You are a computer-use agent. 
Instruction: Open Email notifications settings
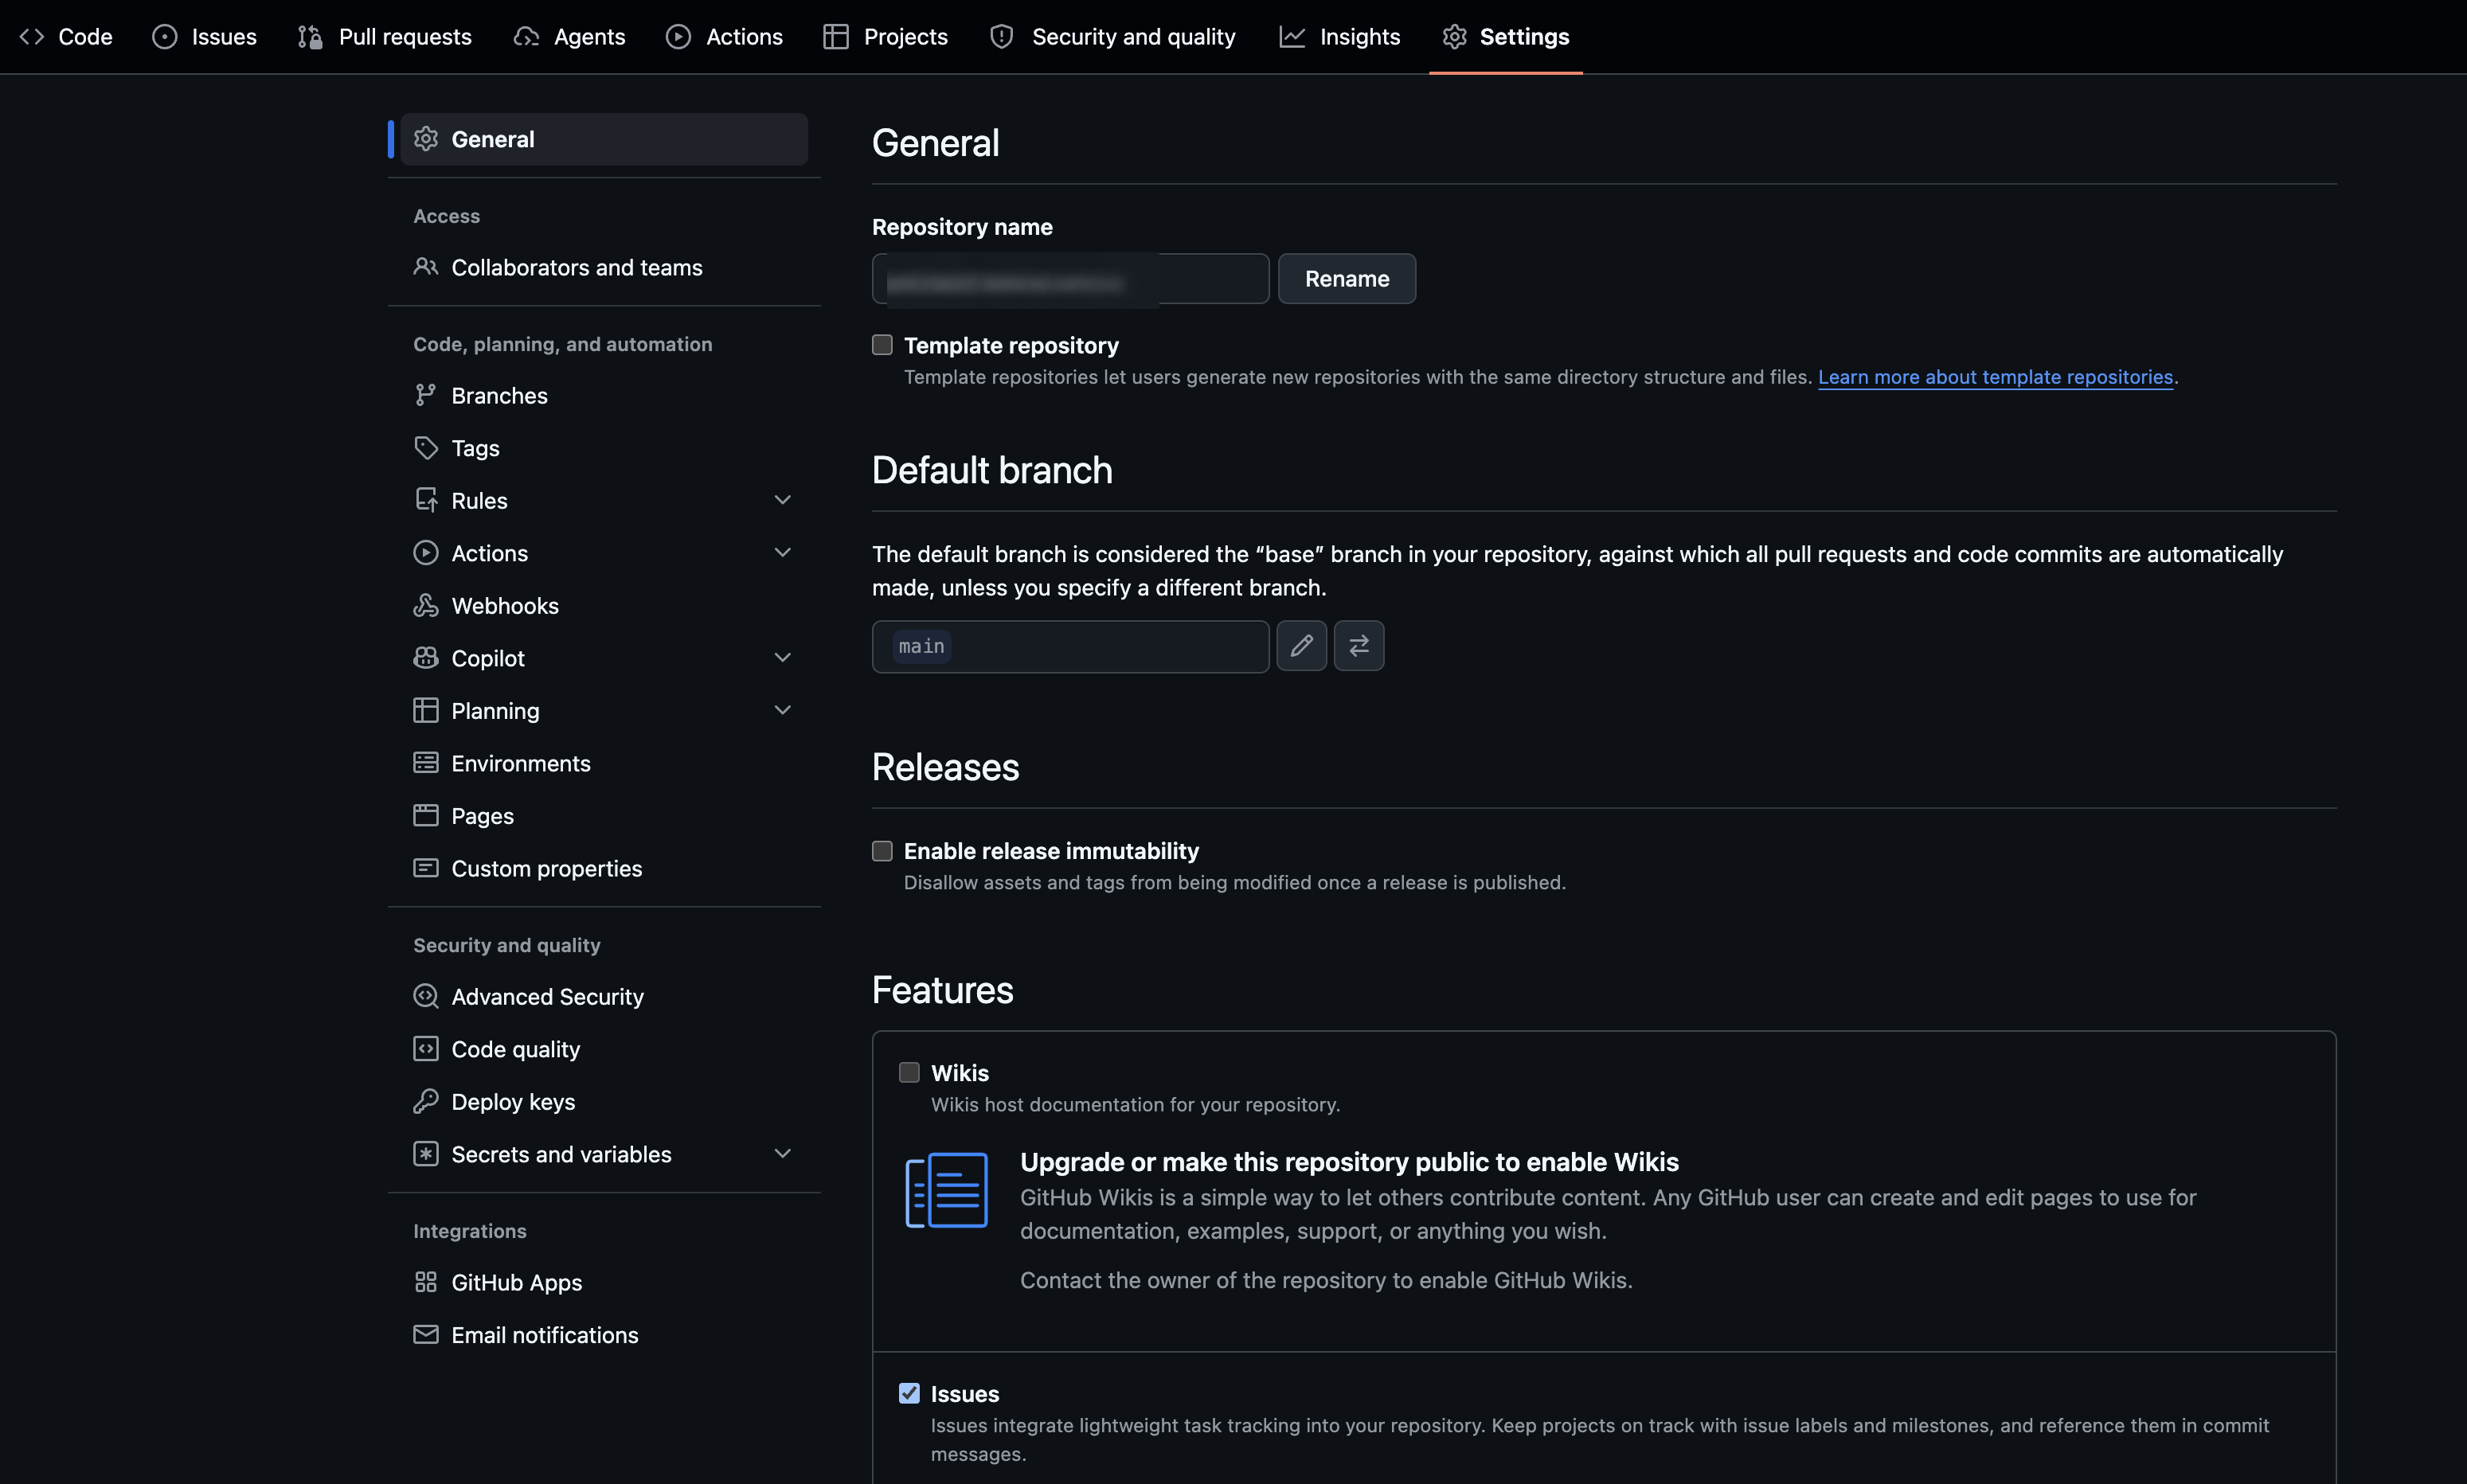[604, 1334]
